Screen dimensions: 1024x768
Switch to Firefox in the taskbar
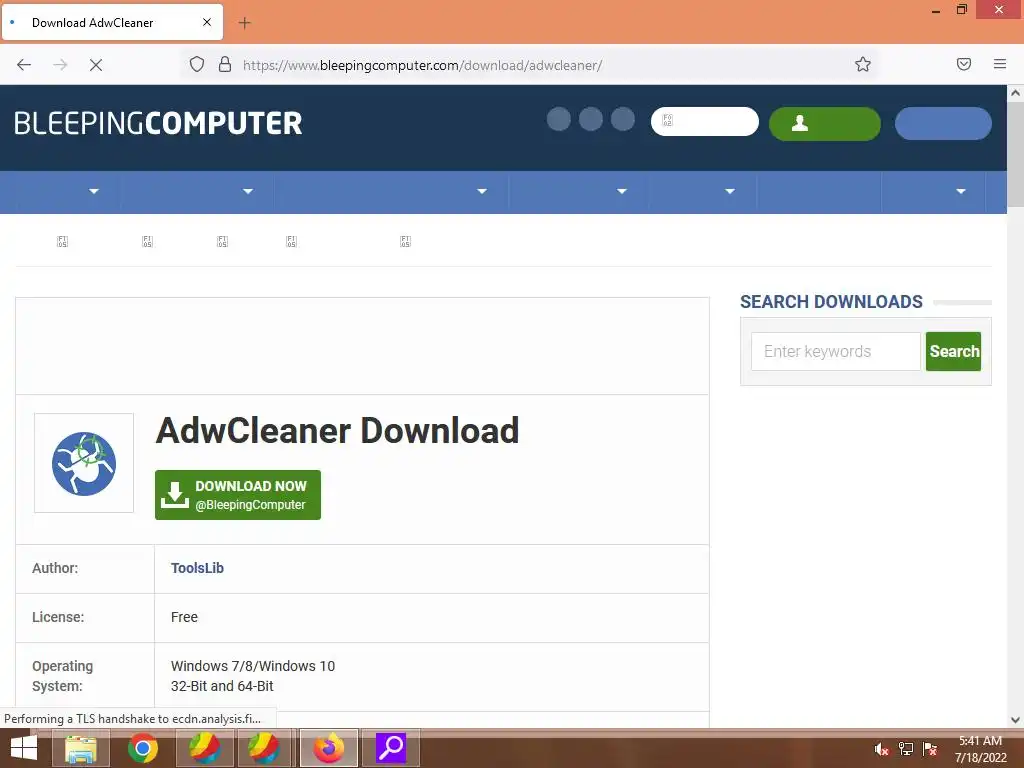(x=328, y=748)
